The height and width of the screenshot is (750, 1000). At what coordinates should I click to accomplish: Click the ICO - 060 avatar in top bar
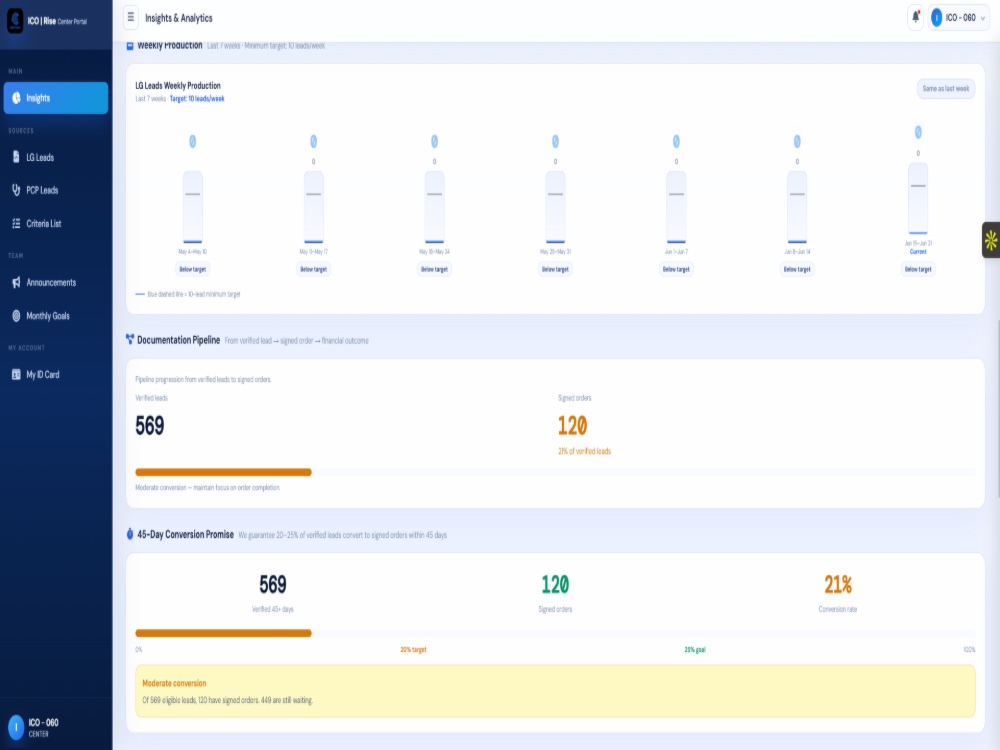pyautogui.click(x=936, y=18)
